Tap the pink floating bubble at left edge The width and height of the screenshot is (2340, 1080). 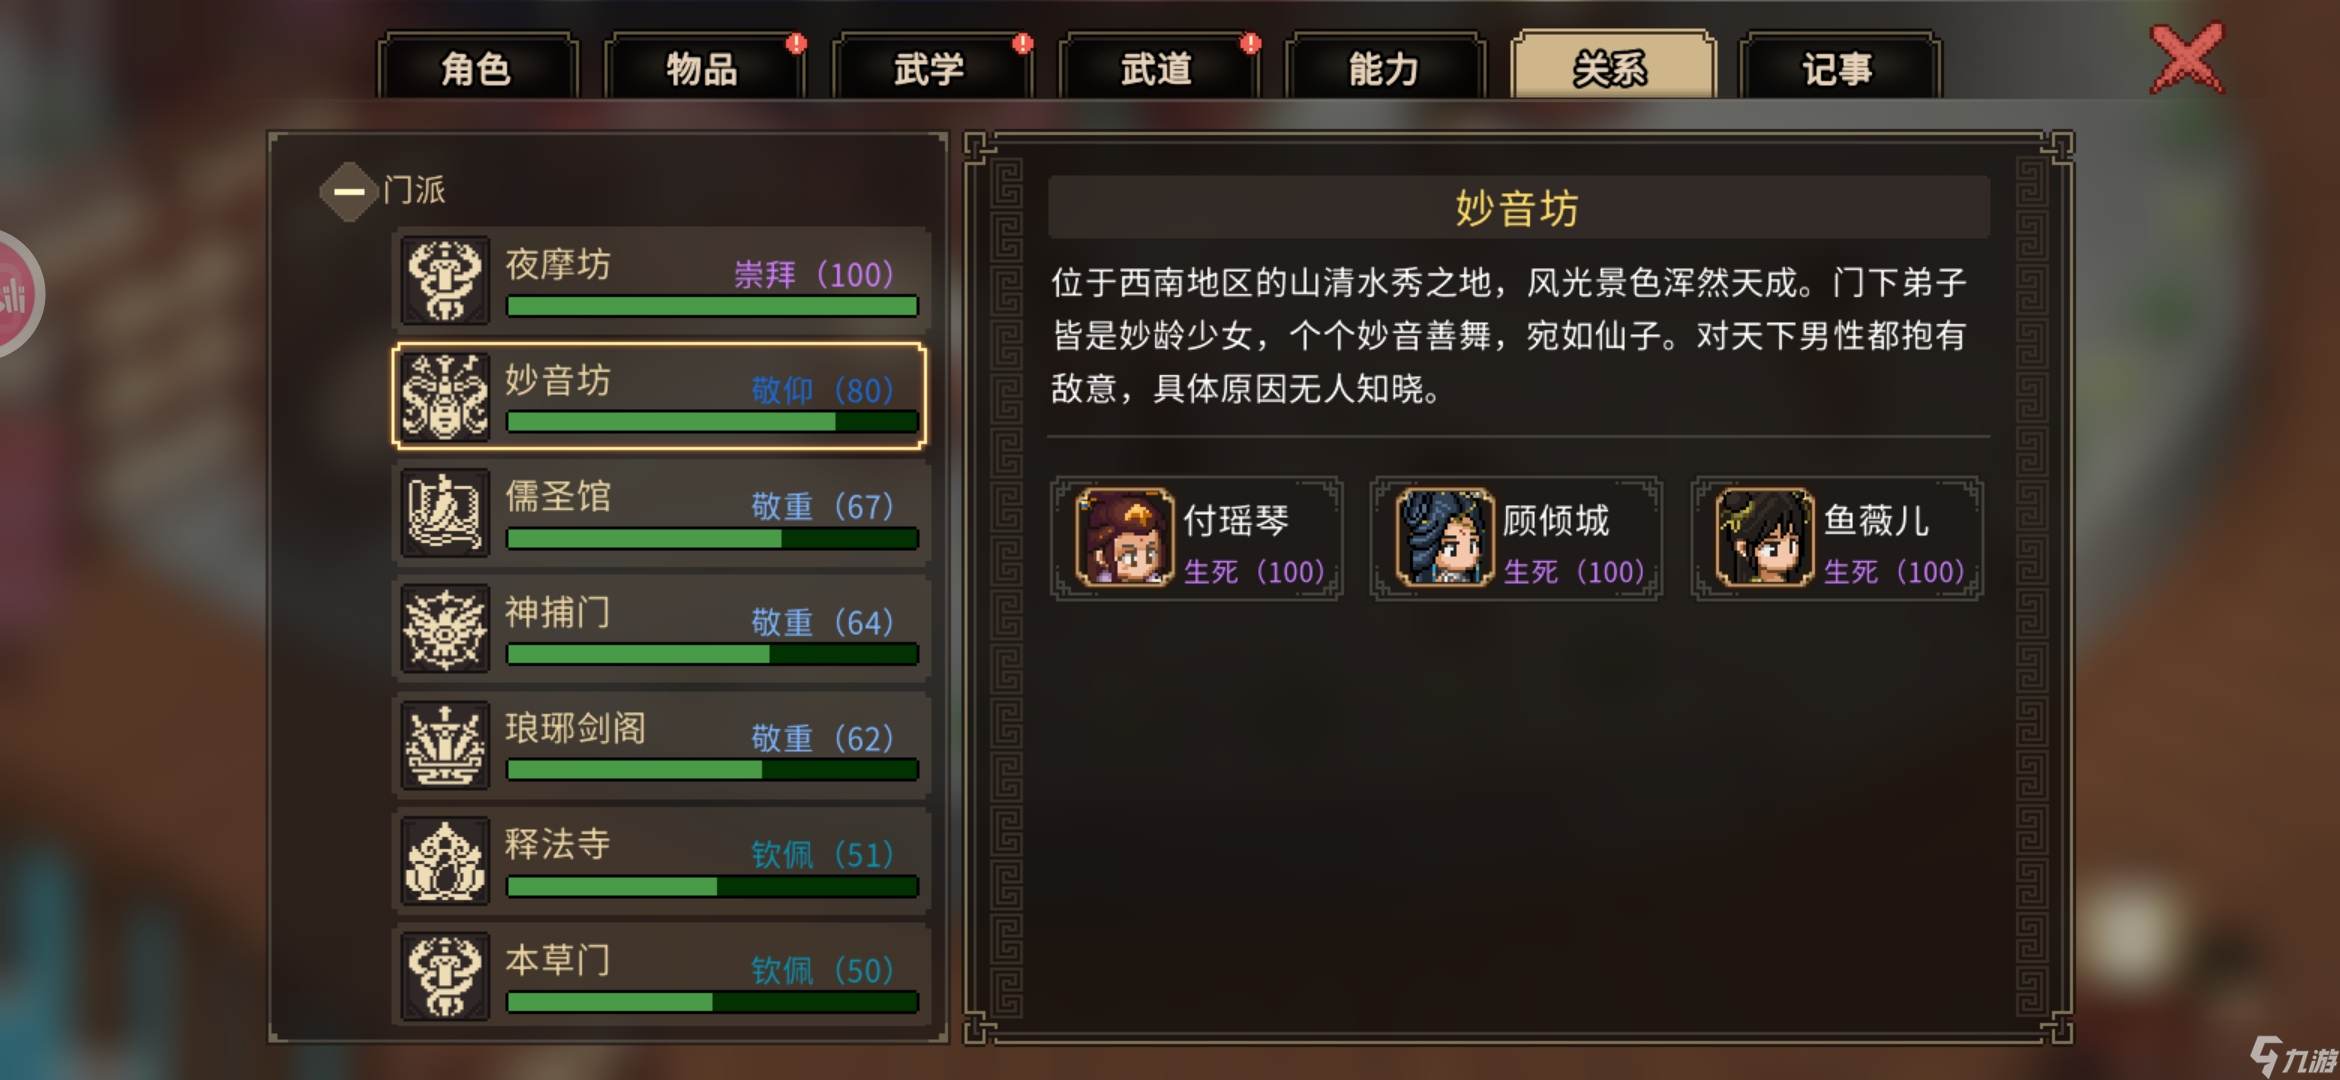tap(15, 294)
